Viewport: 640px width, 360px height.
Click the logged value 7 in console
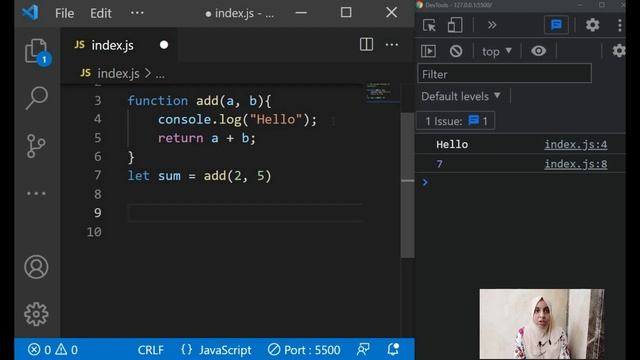click(439, 164)
